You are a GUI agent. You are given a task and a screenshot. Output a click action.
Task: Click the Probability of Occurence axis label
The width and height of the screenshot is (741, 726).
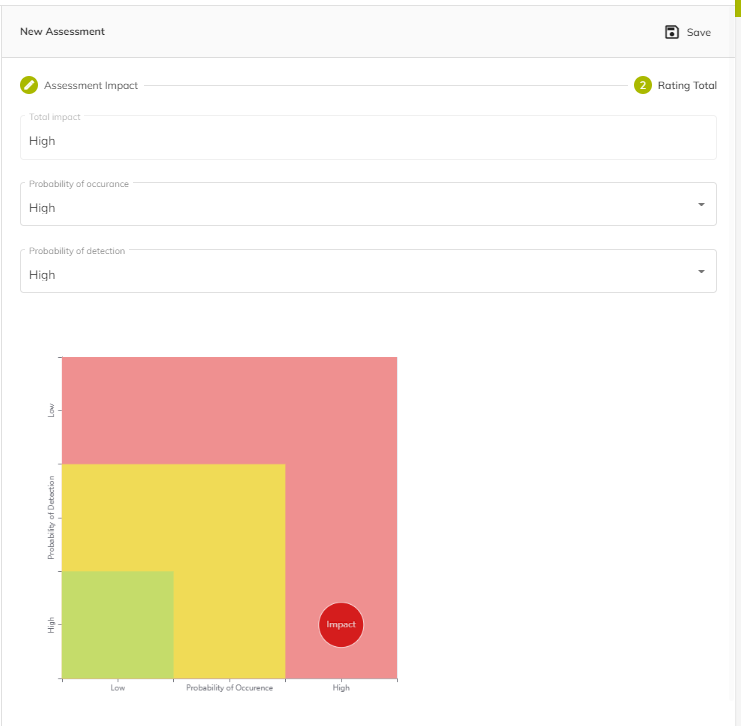(x=229, y=688)
